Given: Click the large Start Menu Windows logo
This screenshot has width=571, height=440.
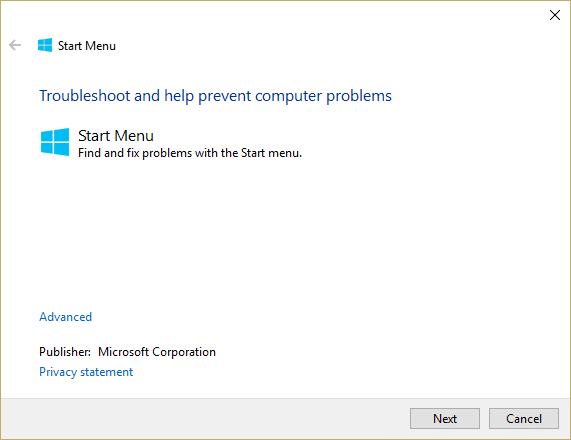Looking at the screenshot, I should 55,142.
